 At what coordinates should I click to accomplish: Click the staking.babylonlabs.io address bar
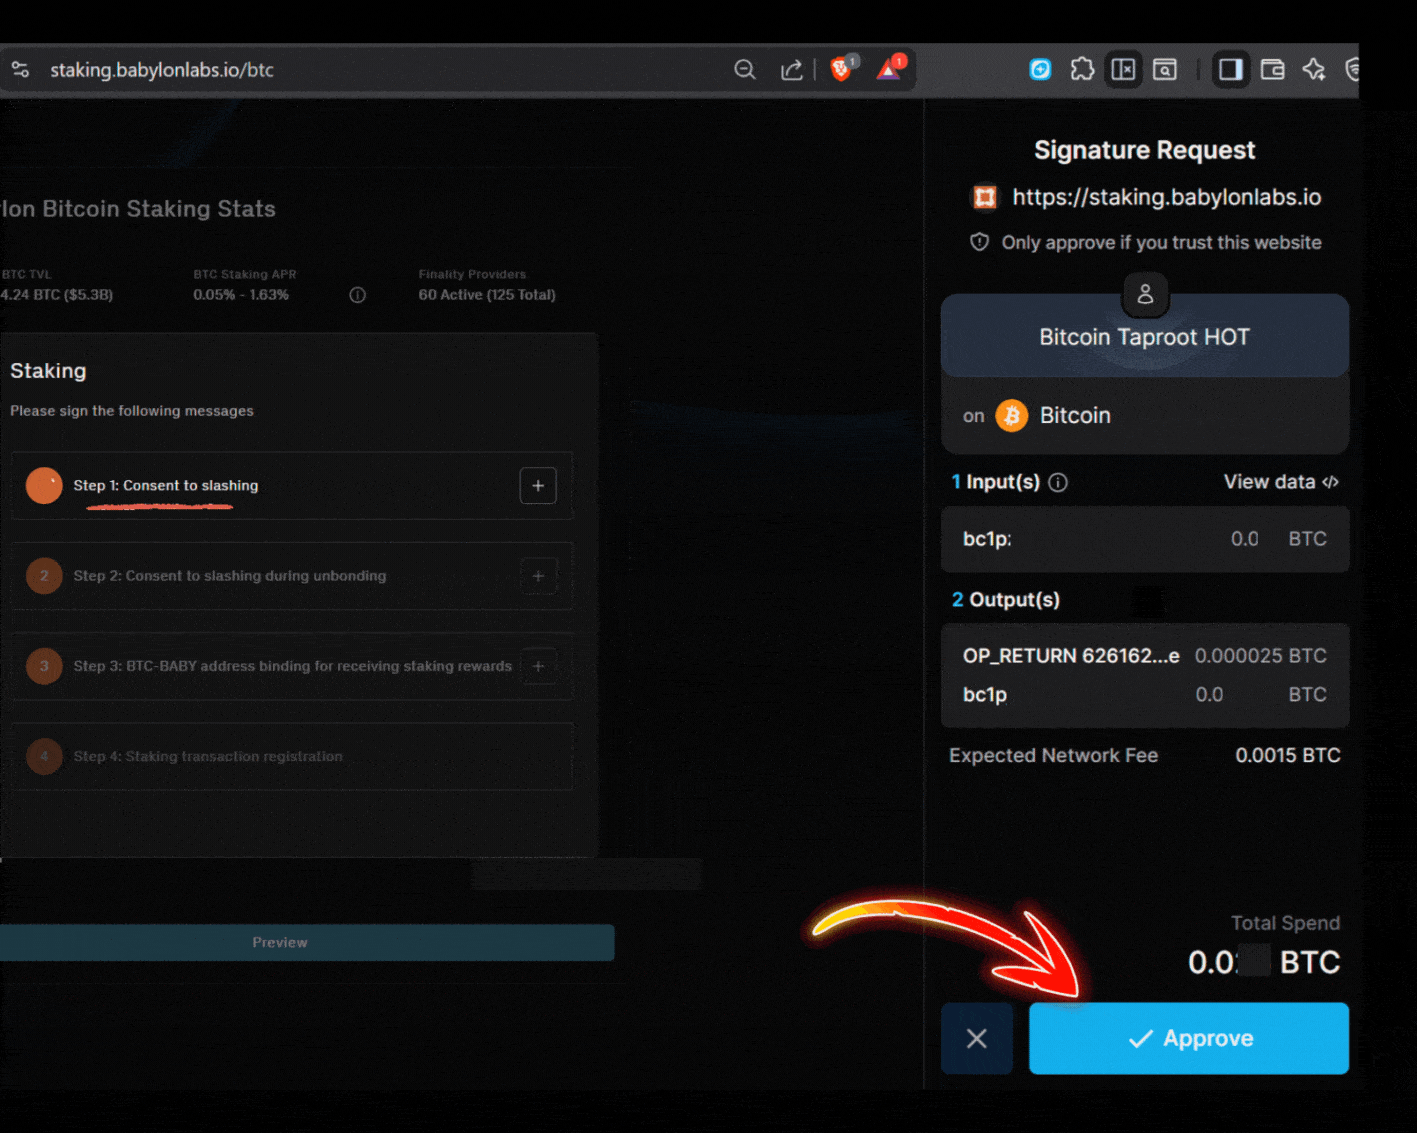(162, 69)
